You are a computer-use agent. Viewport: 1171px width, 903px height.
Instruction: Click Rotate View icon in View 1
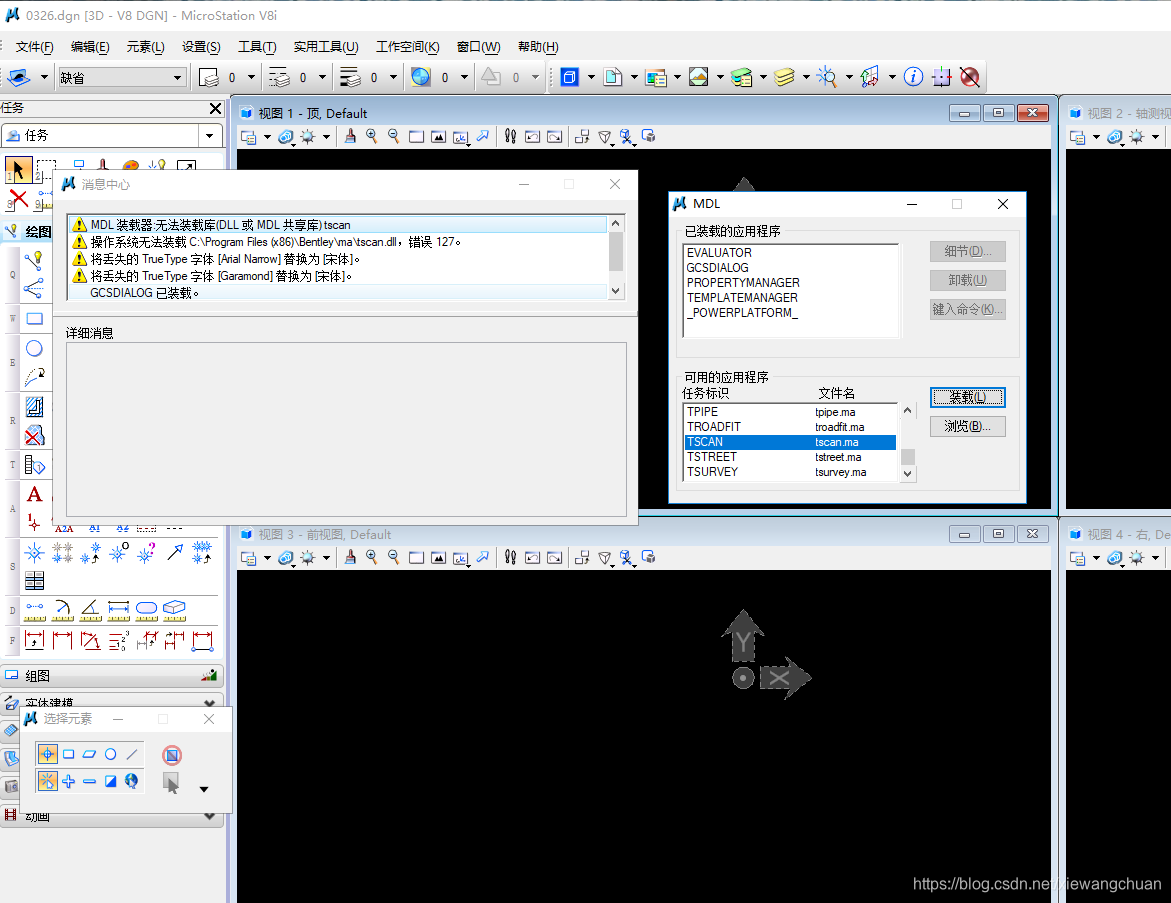click(461, 137)
